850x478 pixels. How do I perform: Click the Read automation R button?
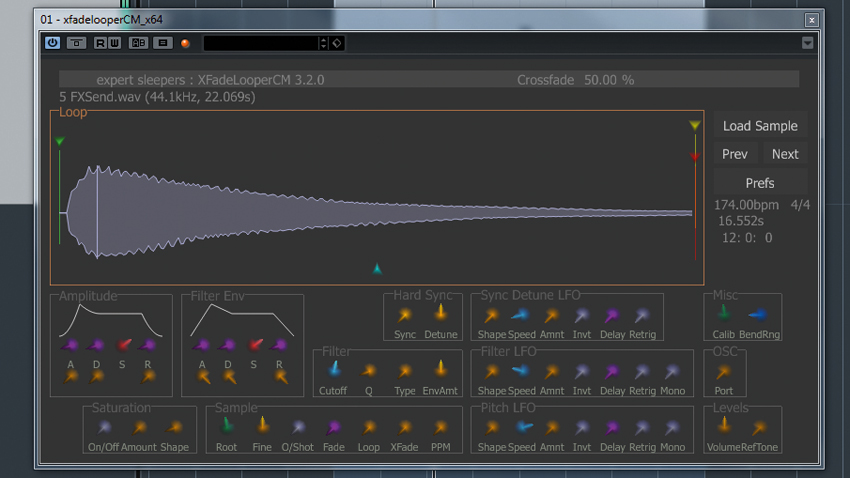(x=100, y=43)
